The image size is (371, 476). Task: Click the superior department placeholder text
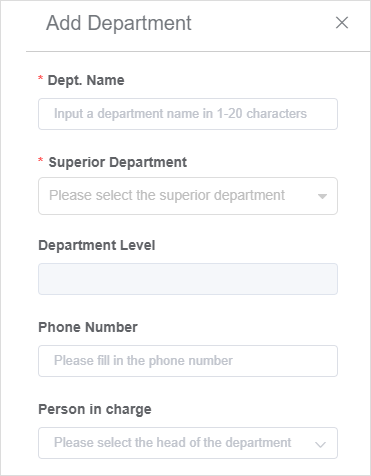tap(167, 195)
